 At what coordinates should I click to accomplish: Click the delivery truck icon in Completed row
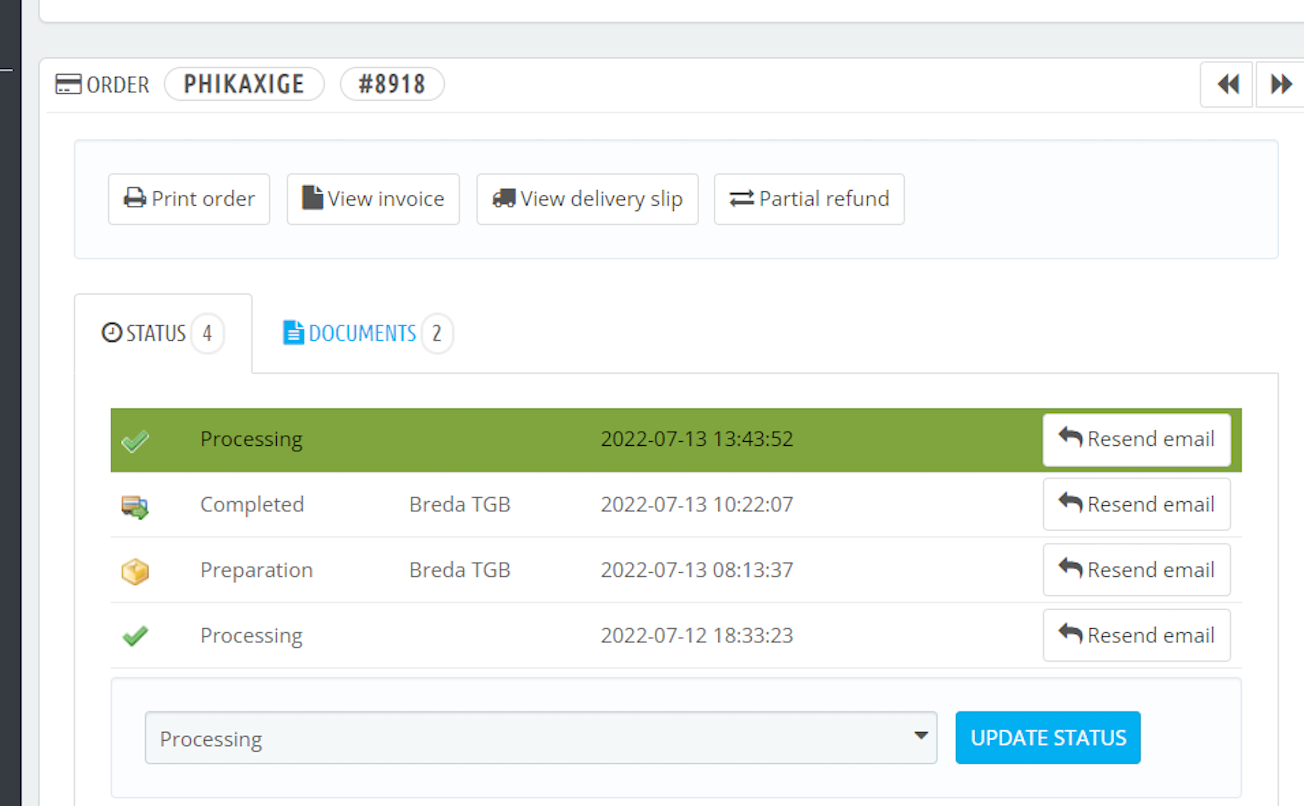click(135, 506)
